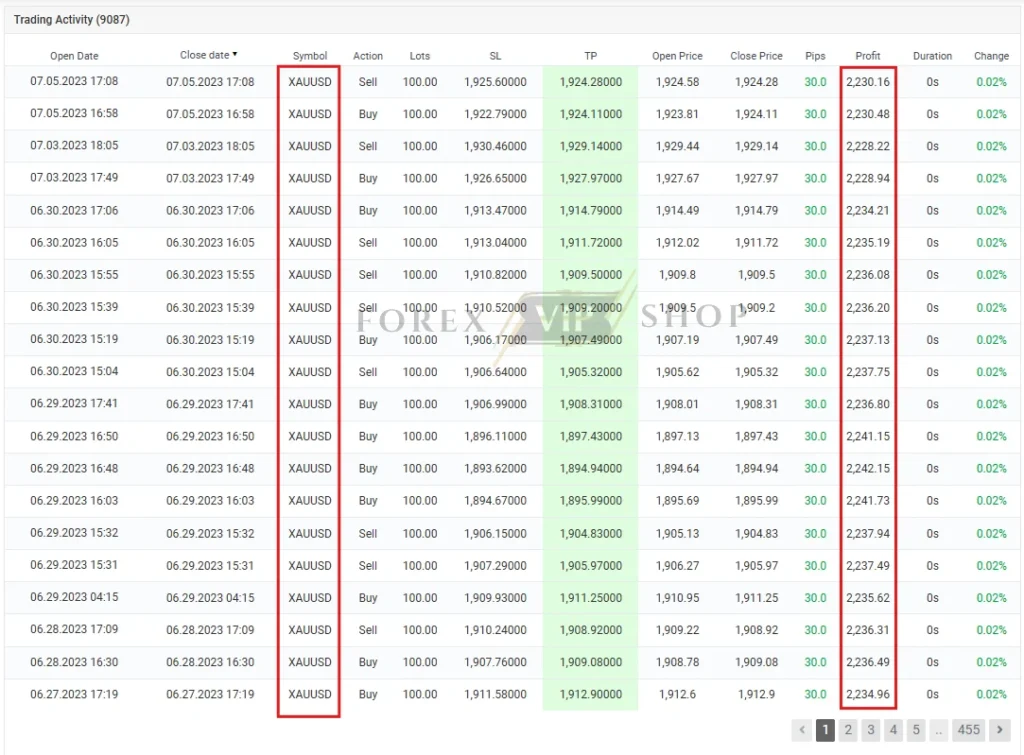Sort table by Close Price header
This screenshot has height=755, width=1024.
pyautogui.click(x=756, y=56)
